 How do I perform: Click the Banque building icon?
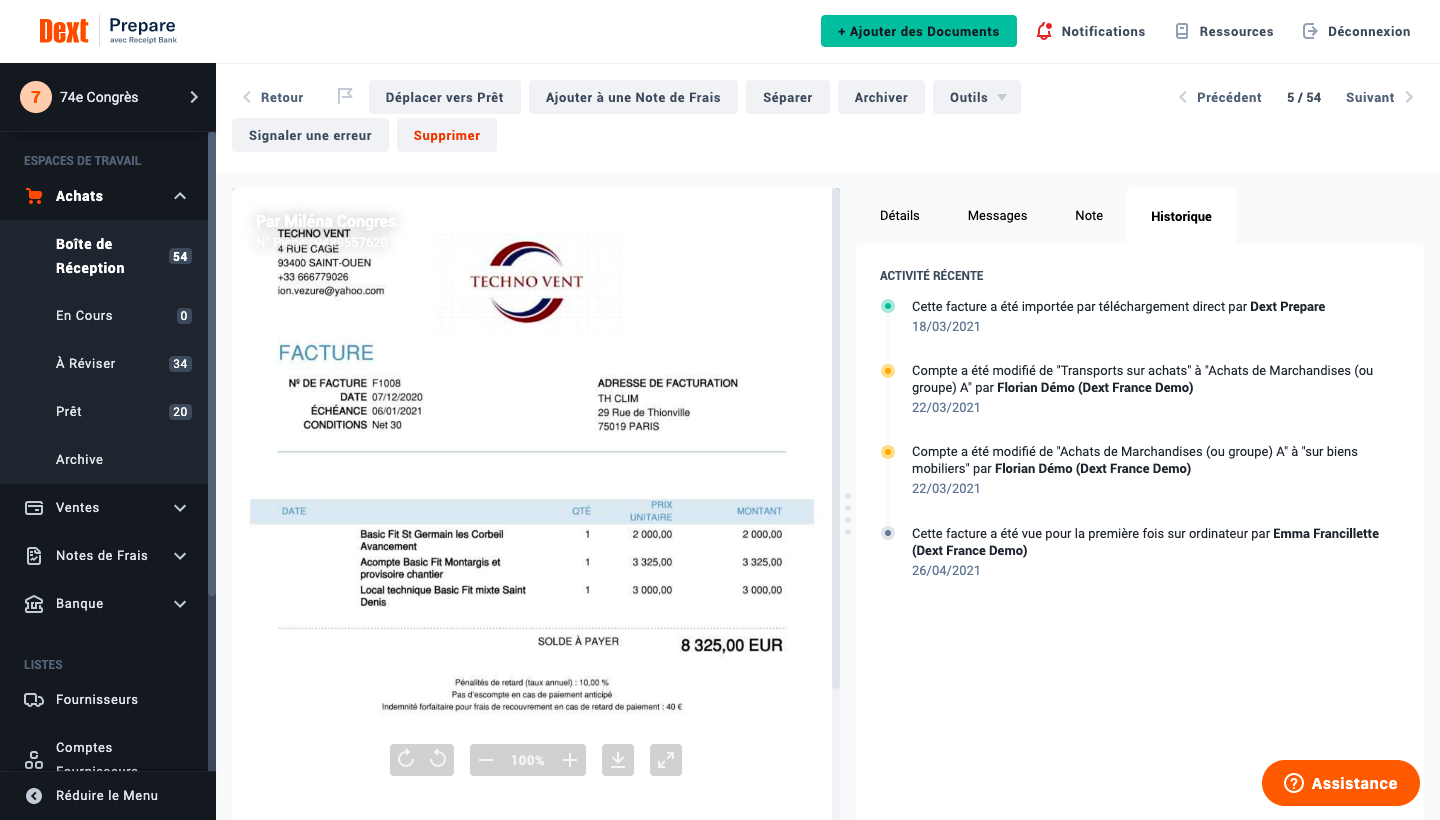pos(34,604)
